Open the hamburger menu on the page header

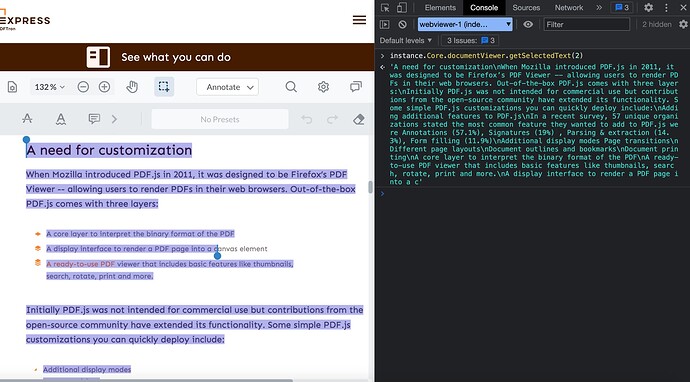click(359, 20)
